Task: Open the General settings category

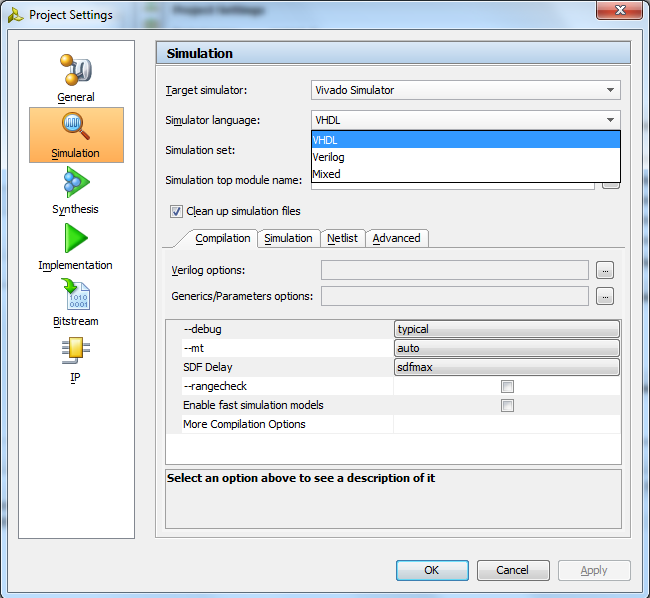Action: 76,78
